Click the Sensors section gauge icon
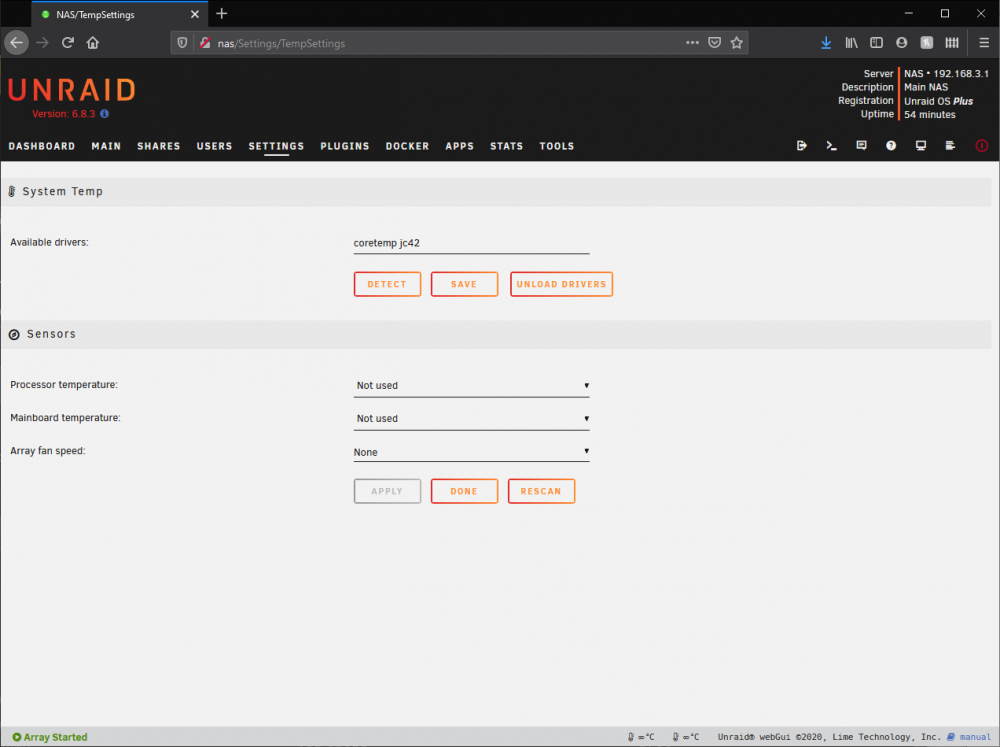The width and height of the screenshot is (1000, 747). [14, 334]
